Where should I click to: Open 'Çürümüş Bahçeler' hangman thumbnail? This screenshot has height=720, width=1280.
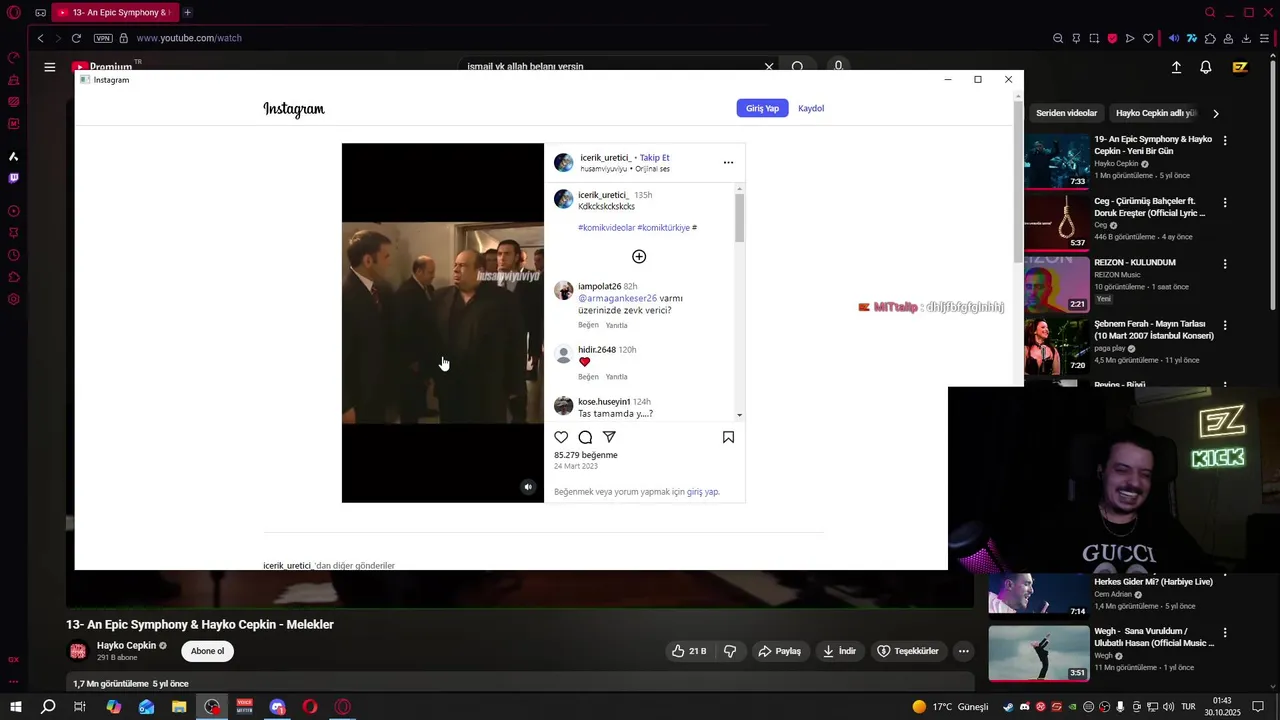point(1056,221)
